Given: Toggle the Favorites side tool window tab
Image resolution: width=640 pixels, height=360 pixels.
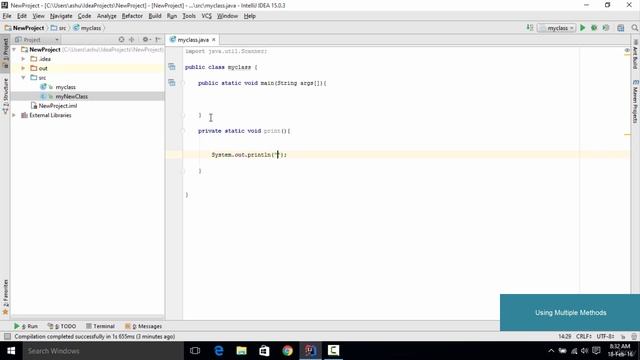Looking at the screenshot, I should point(5,297).
